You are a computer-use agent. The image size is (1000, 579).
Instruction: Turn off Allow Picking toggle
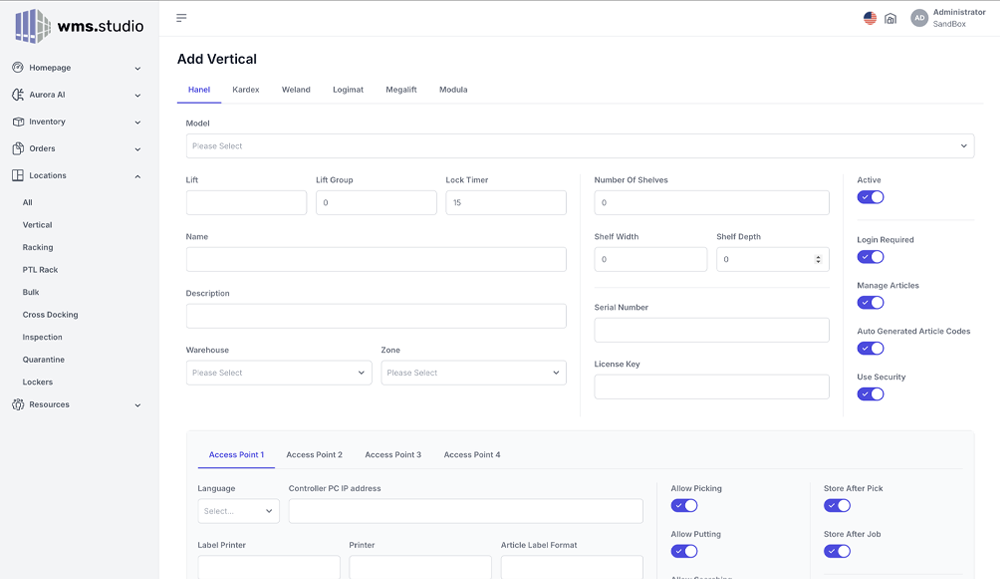pos(684,506)
